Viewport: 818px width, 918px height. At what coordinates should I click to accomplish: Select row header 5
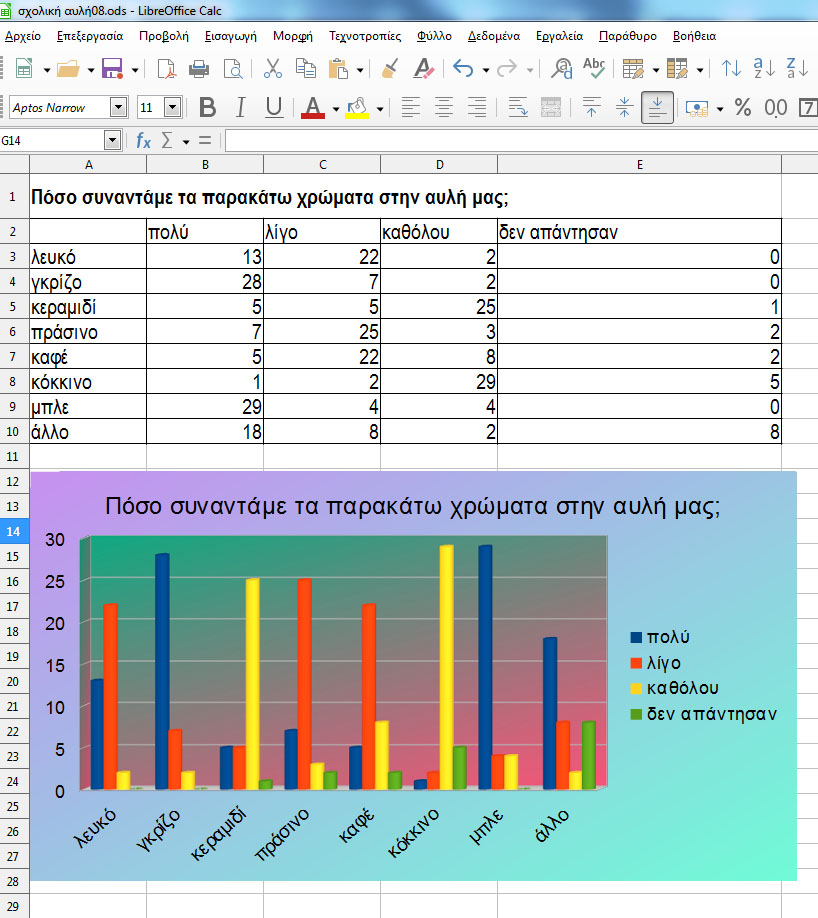pos(14,306)
